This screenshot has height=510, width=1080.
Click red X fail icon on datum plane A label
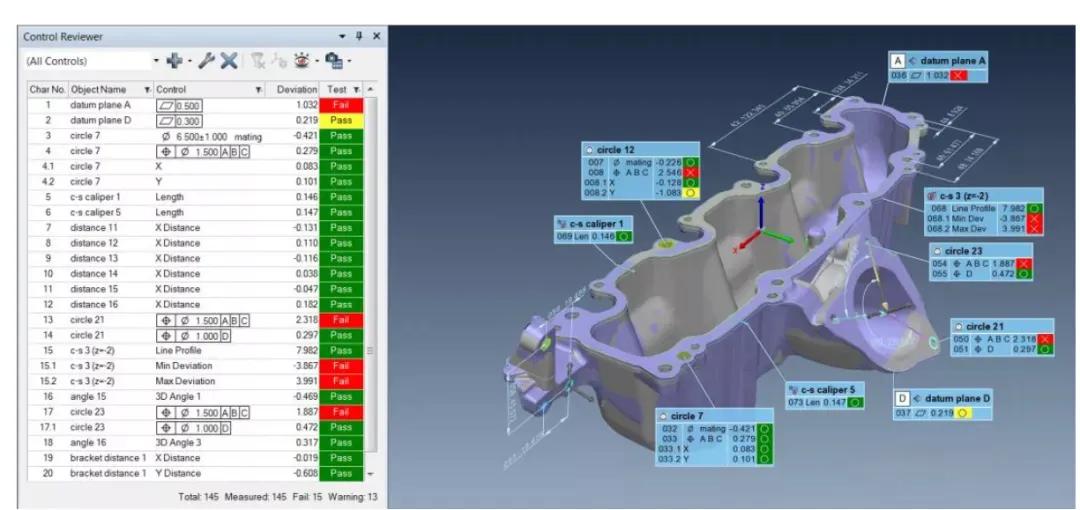click(x=958, y=75)
